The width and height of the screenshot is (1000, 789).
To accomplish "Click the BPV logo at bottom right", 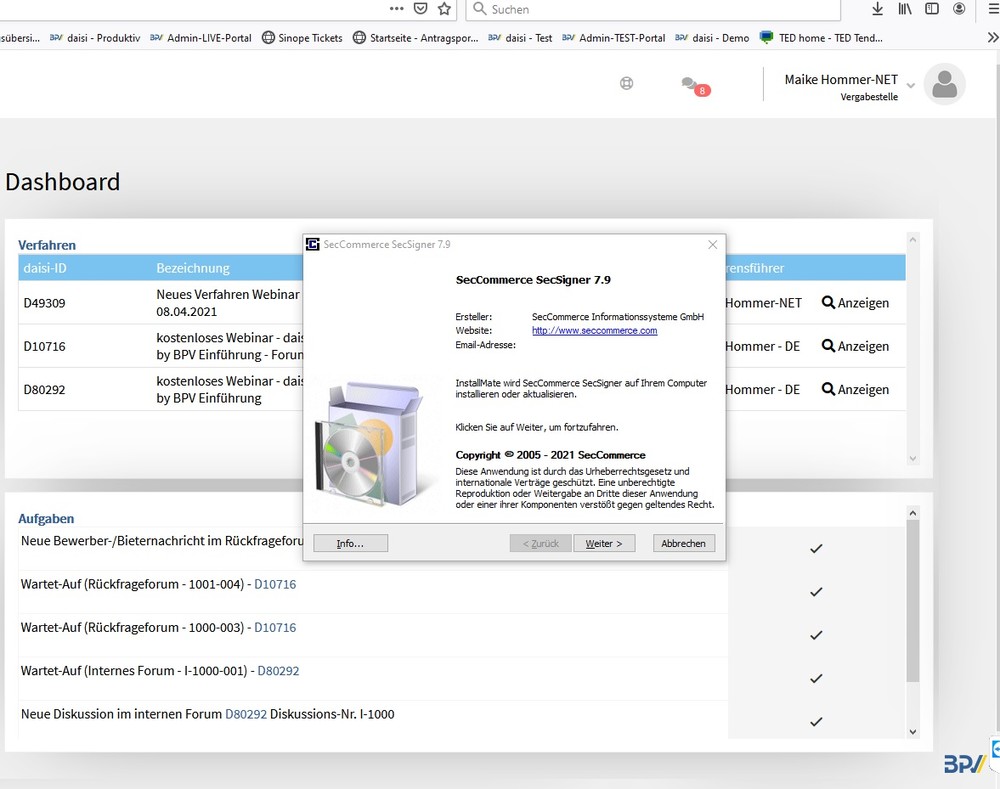I will coord(966,763).
